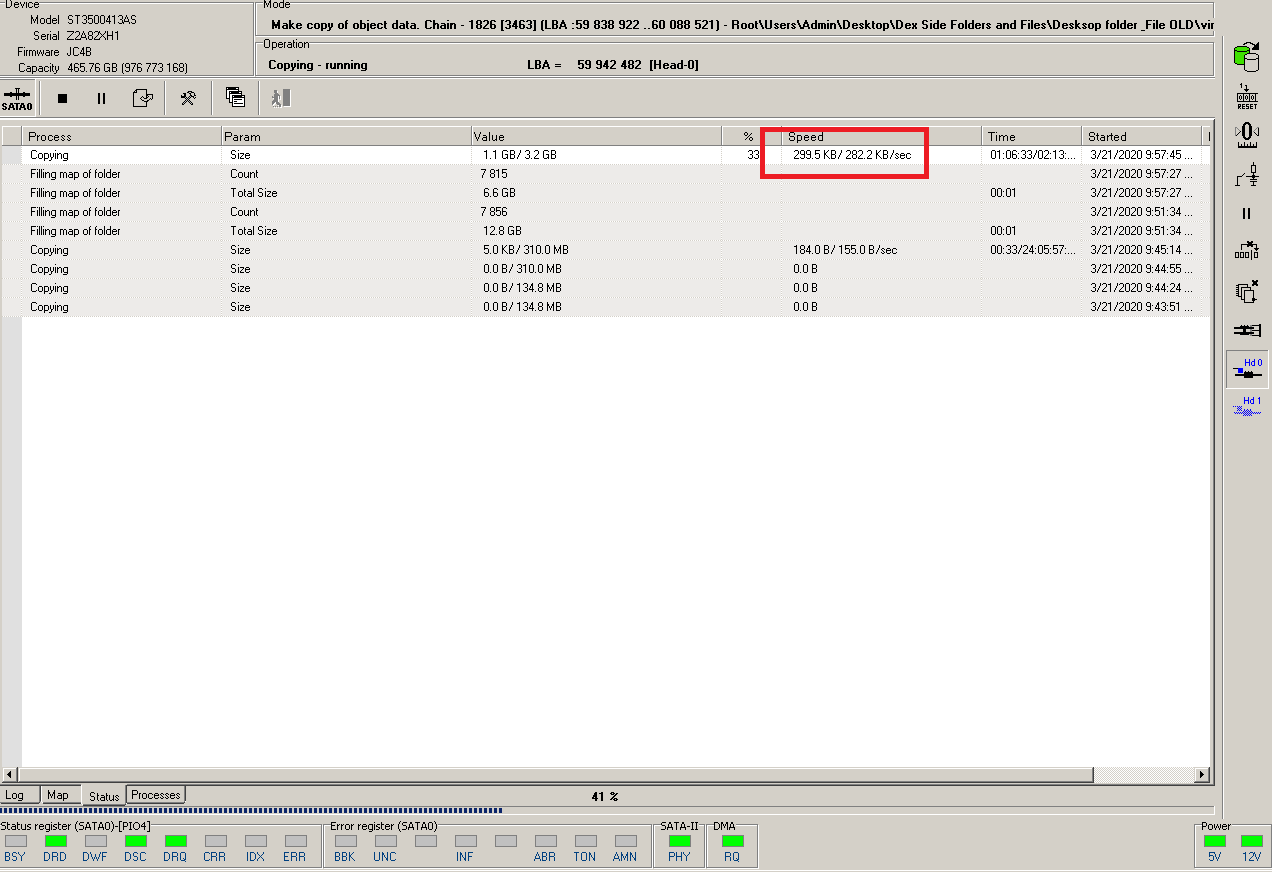
Task: Click the copy files with cross icon
Action: (1247, 291)
